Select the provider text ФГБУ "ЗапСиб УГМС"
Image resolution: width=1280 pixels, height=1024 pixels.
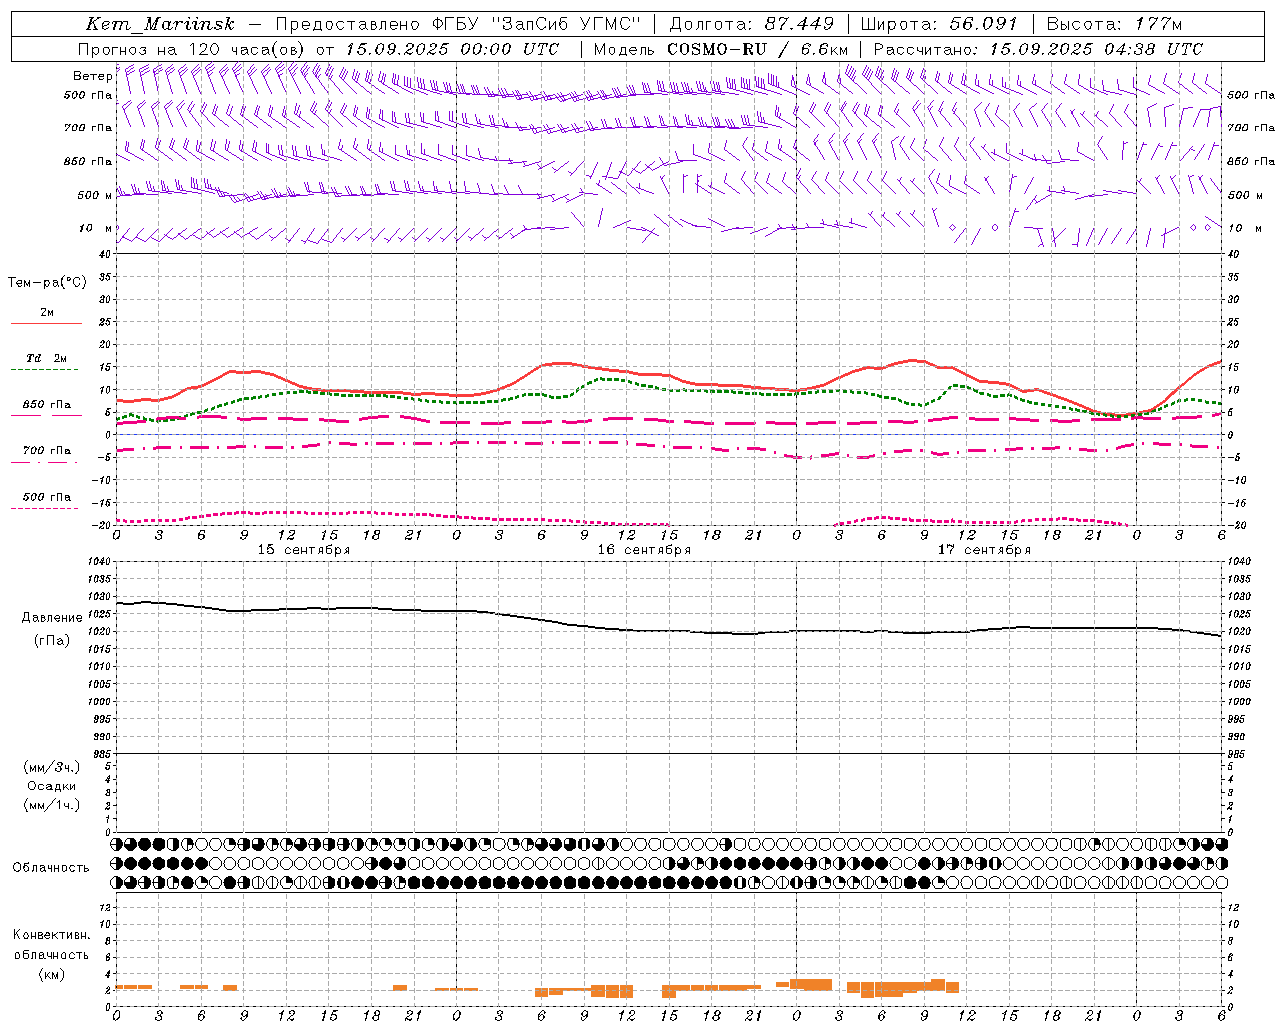pyautogui.click(x=536, y=24)
